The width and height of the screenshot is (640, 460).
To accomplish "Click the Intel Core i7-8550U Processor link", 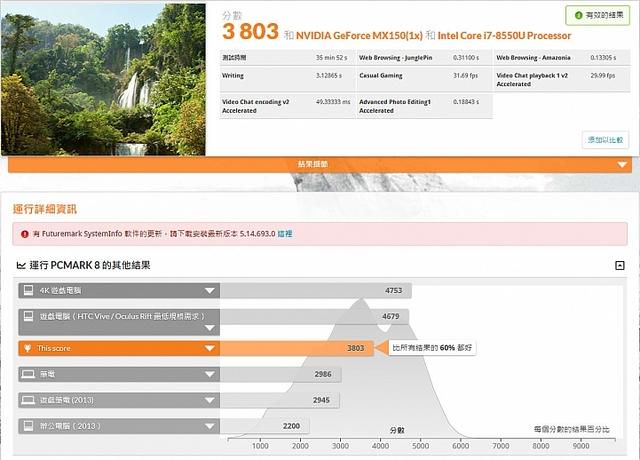I will point(504,36).
